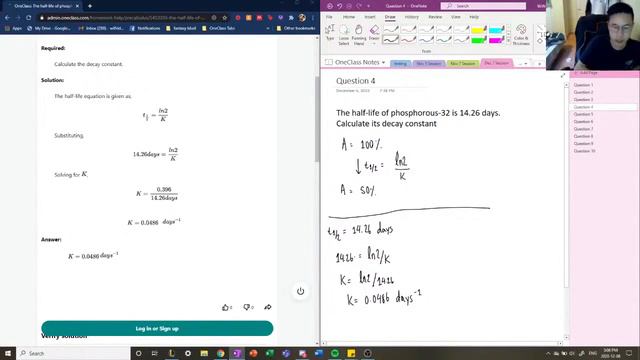Open the OneClass Notes notebook dropdown
Screen dimensions: 640x360
(383, 62)
